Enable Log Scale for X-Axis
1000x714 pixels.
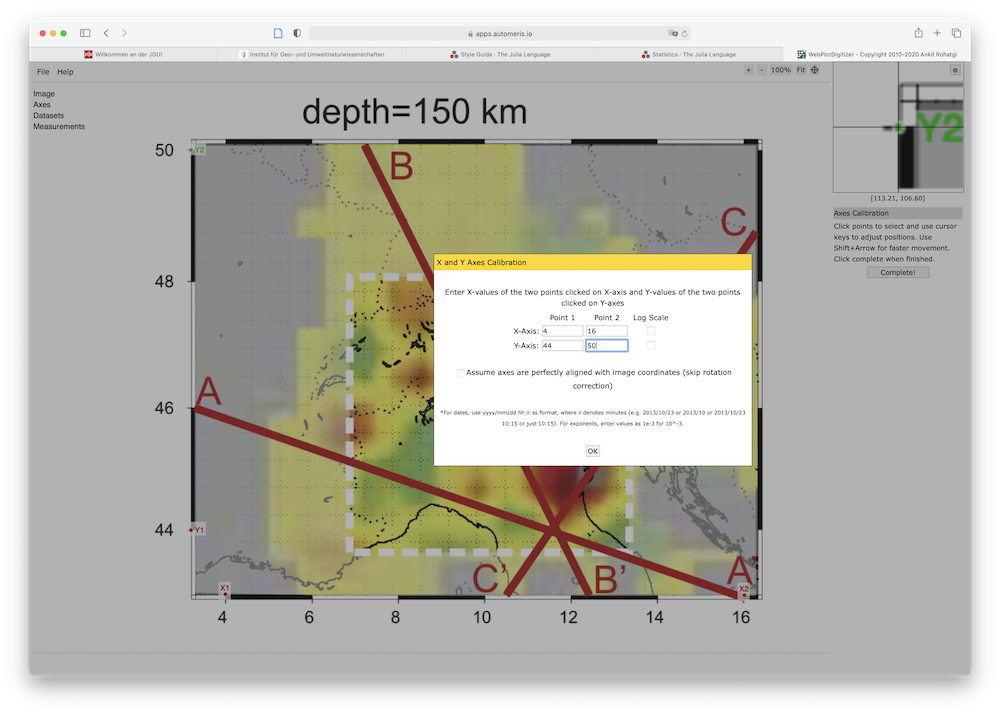coord(651,331)
